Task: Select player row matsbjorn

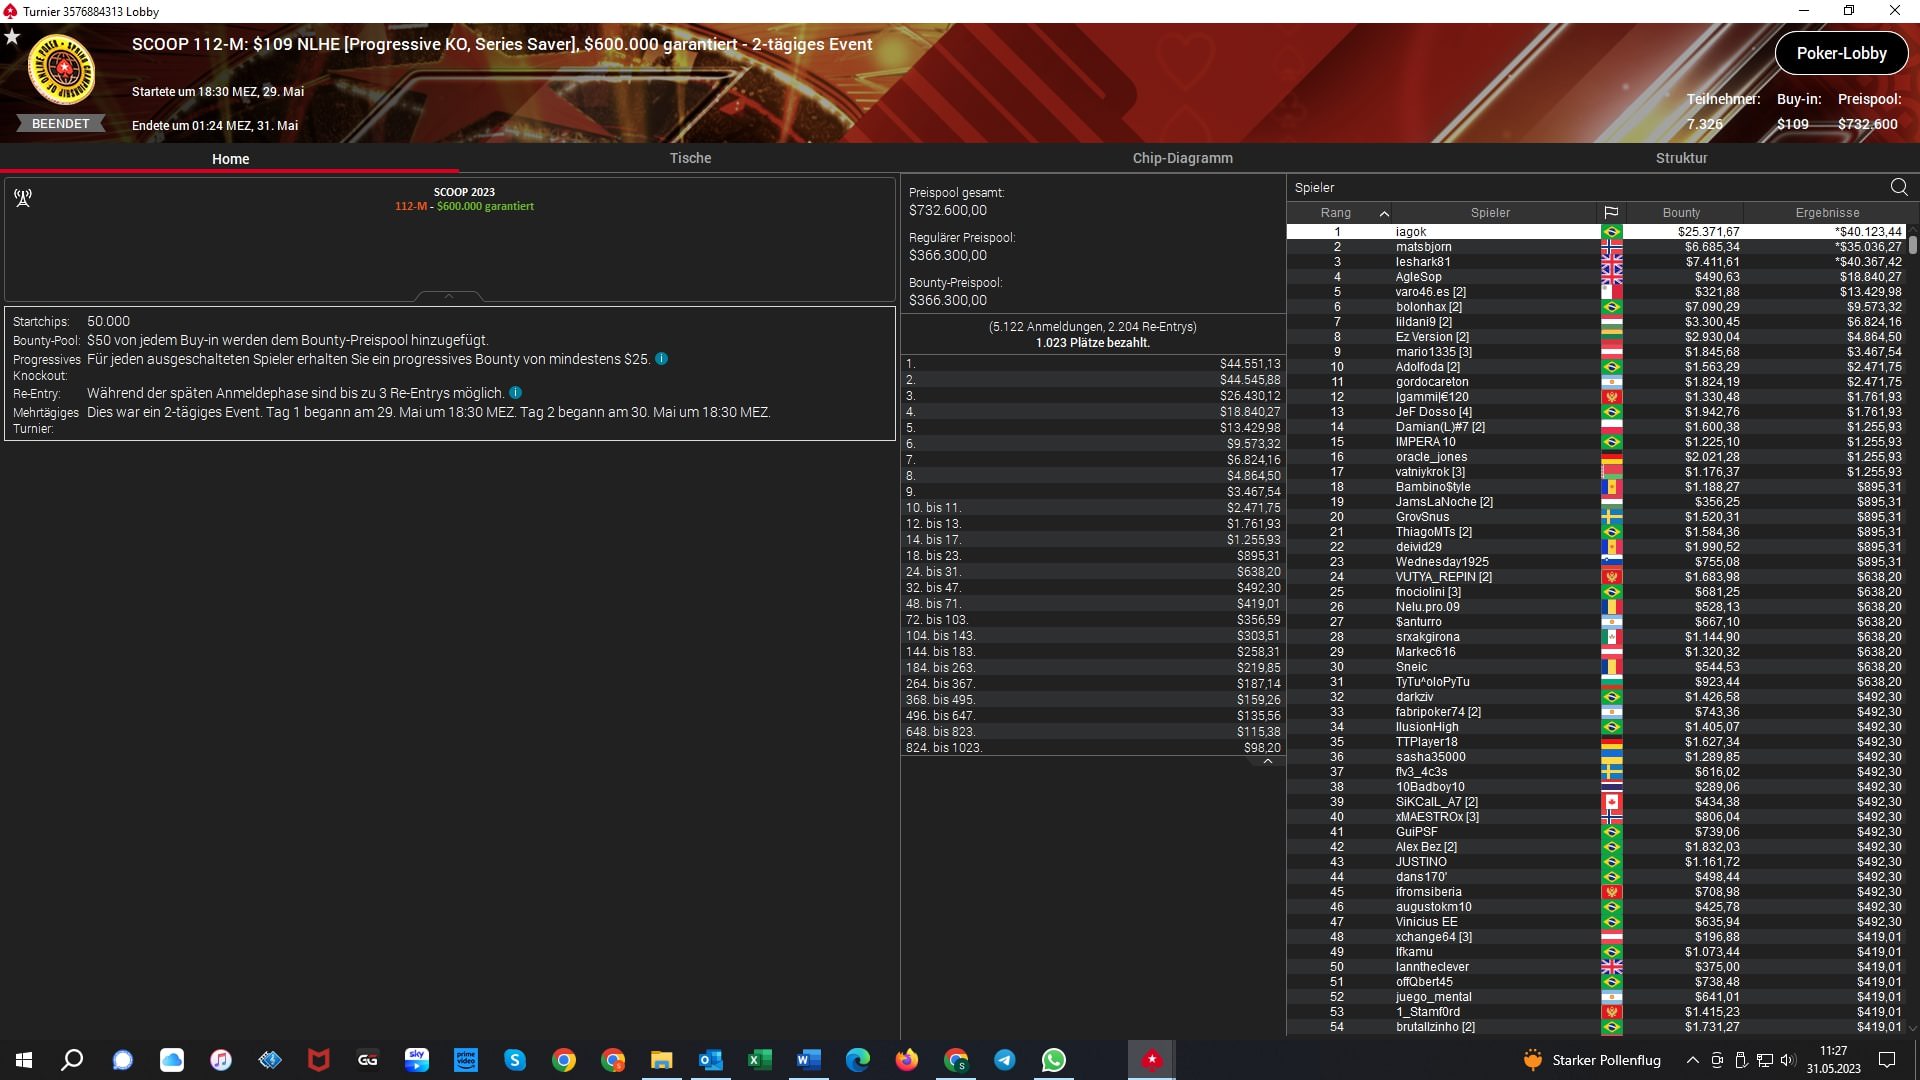Action: click(x=1596, y=247)
